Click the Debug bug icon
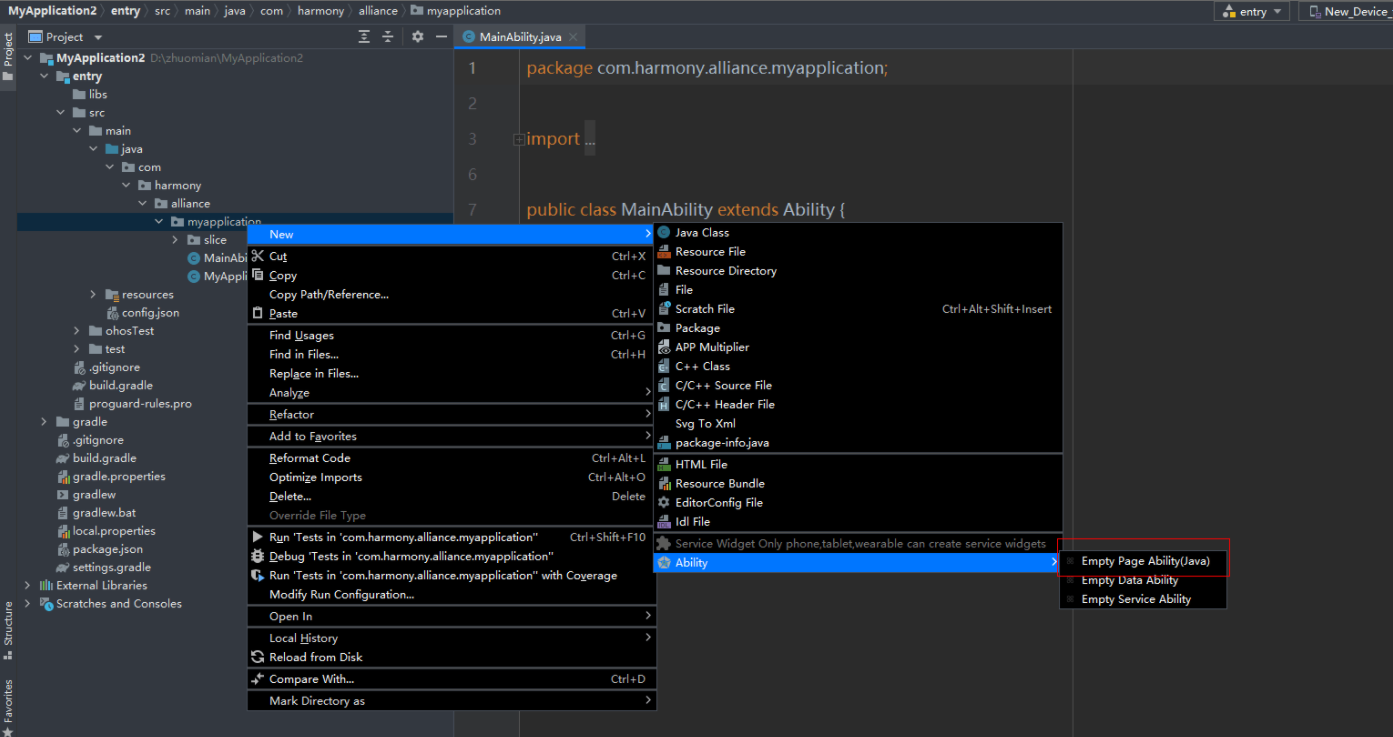1393x737 pixels. [x=258, y=556]
